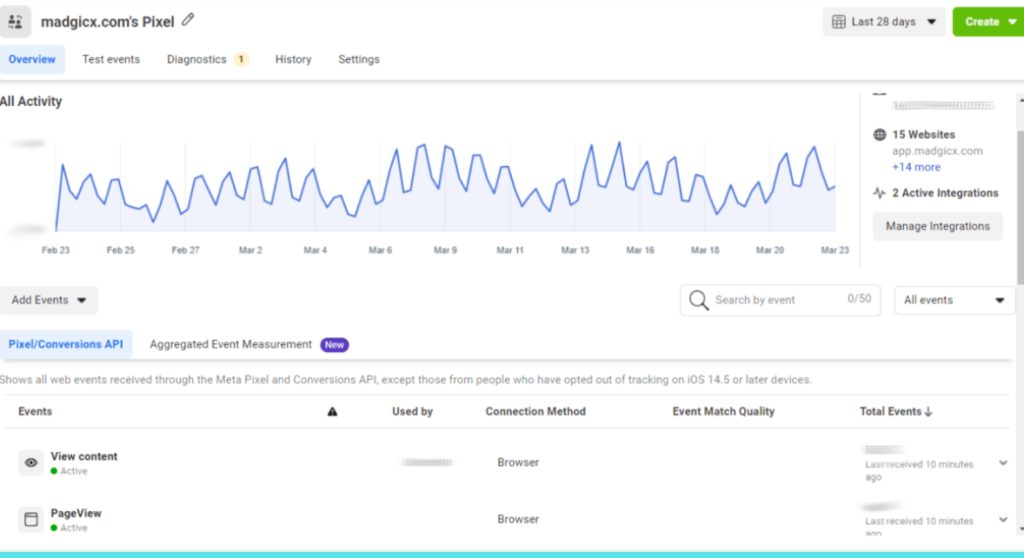Click inside the Search by event field
The height and width of the screenshot is (558, 1024).
780,300
